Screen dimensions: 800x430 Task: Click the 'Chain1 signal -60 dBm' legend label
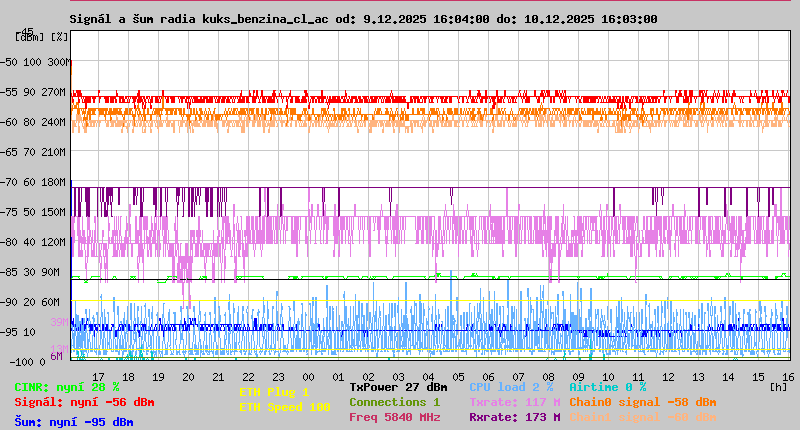643,417
